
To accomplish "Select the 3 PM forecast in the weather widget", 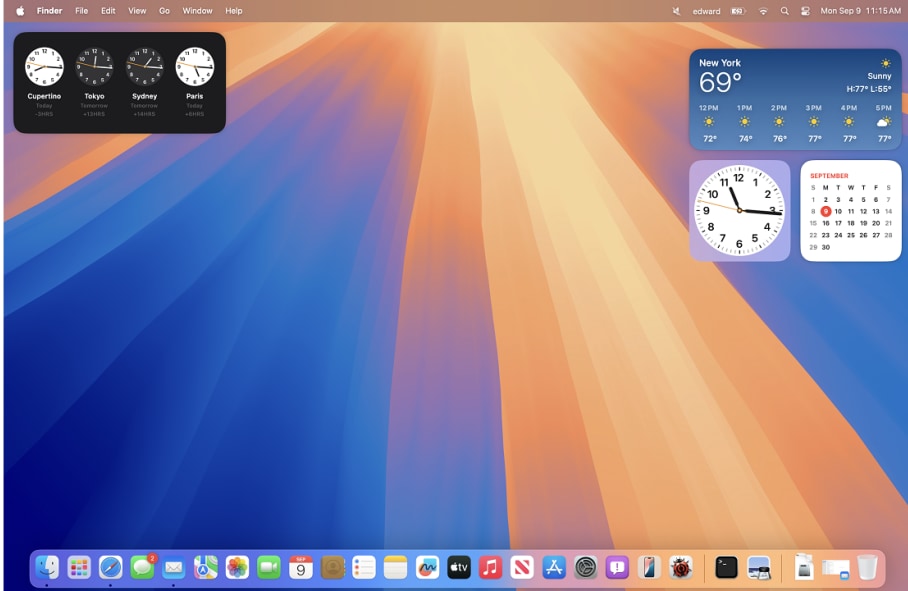I will click(814, 123).
